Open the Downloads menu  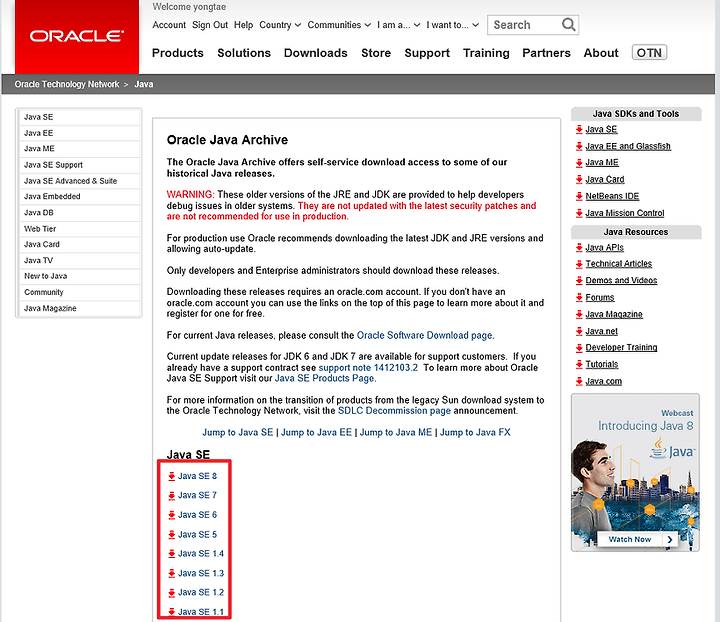tap(315, 53)
